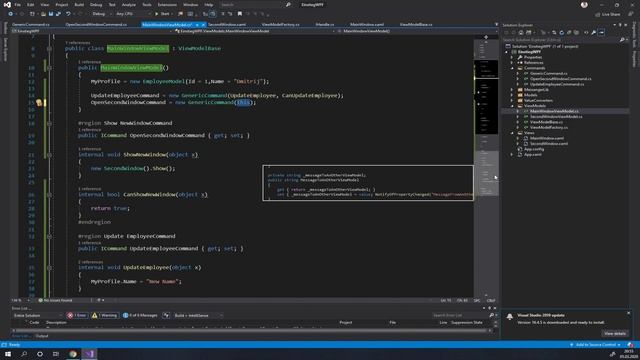Open the Live Share button
This screenshot has height=360, width=640.
608,14
